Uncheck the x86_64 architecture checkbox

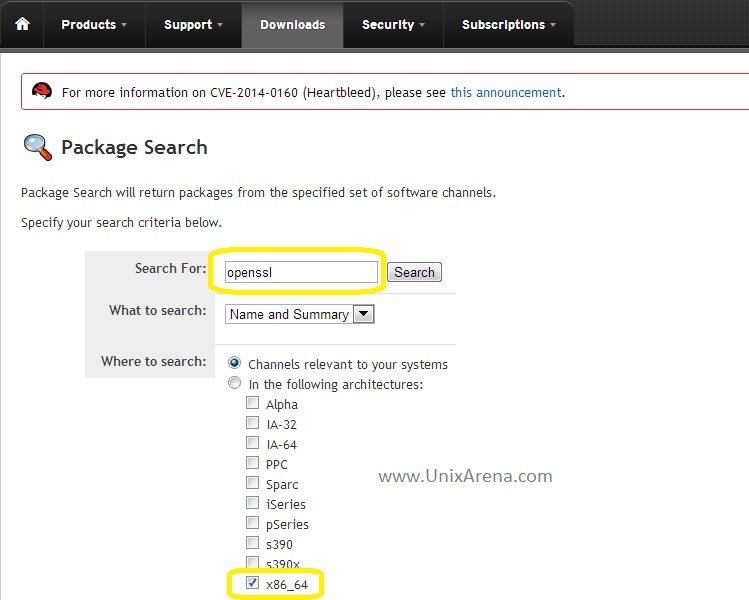pos(252,583)
